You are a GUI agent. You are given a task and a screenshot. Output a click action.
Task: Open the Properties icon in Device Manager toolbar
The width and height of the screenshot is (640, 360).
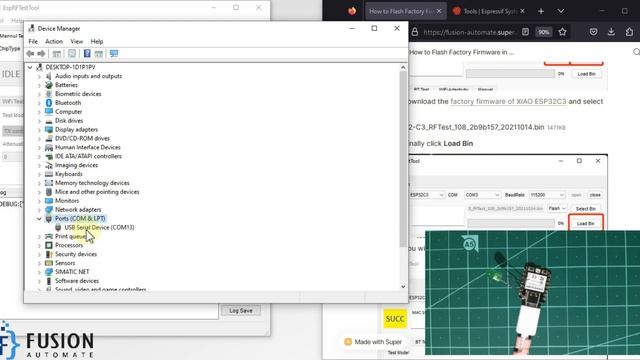click(72, 53)
